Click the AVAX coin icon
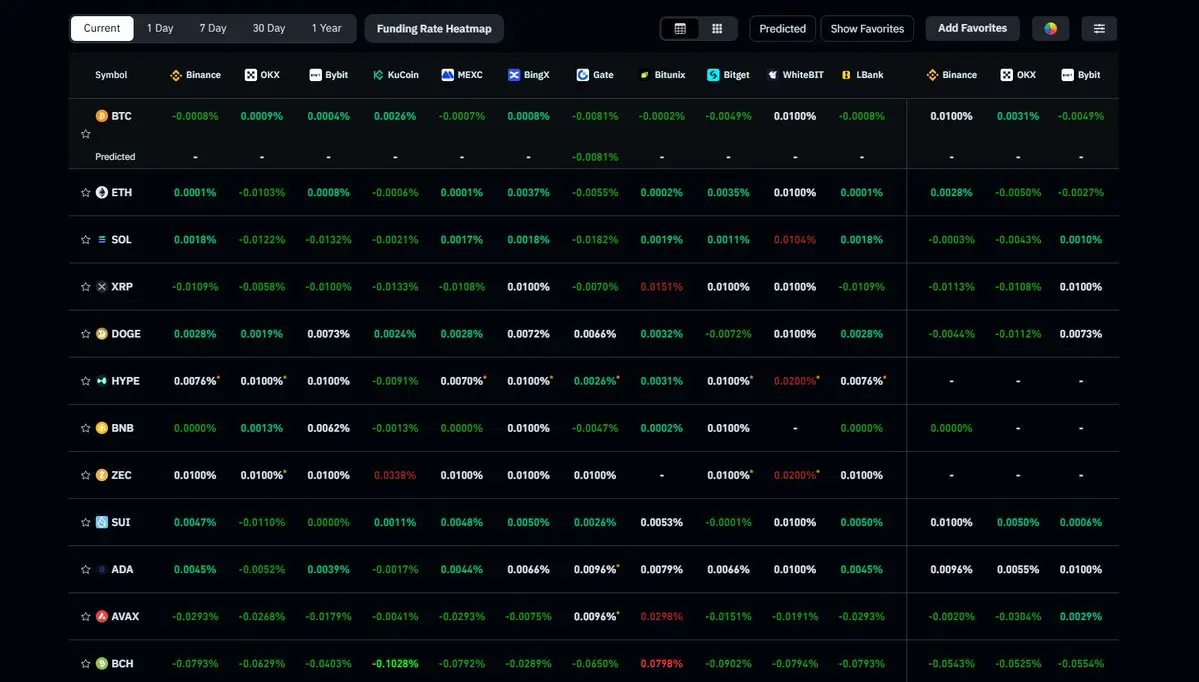The width and height of the screenshot is (1199, 682). click(102, 616)
